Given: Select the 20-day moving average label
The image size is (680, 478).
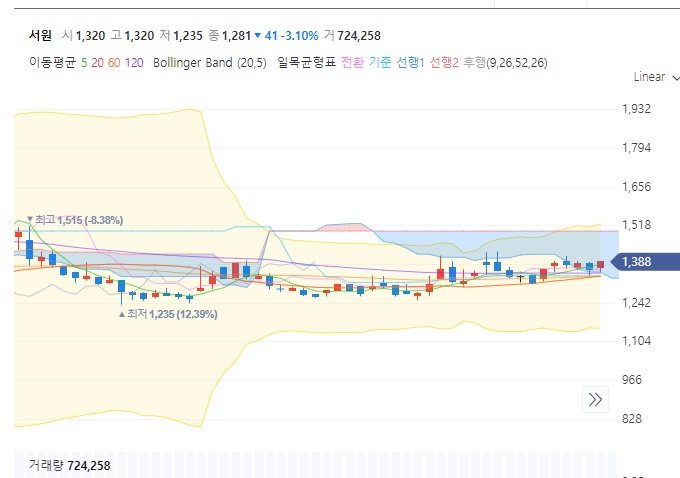Looking at the screenshot, I should 97,63.
